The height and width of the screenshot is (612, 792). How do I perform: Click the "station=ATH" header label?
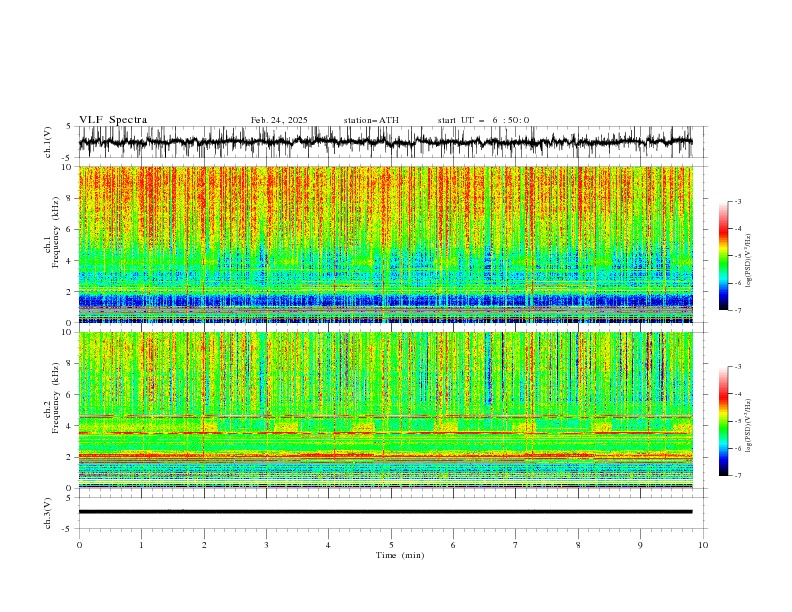[x=371, y=120]
